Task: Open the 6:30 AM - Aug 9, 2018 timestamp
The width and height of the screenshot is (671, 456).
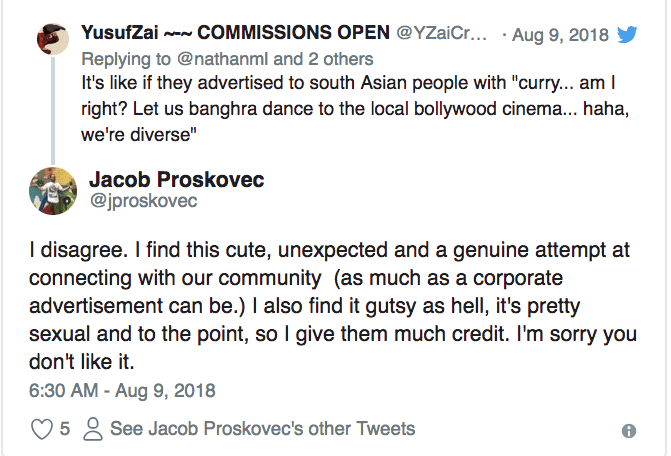Action: [123, 390]
